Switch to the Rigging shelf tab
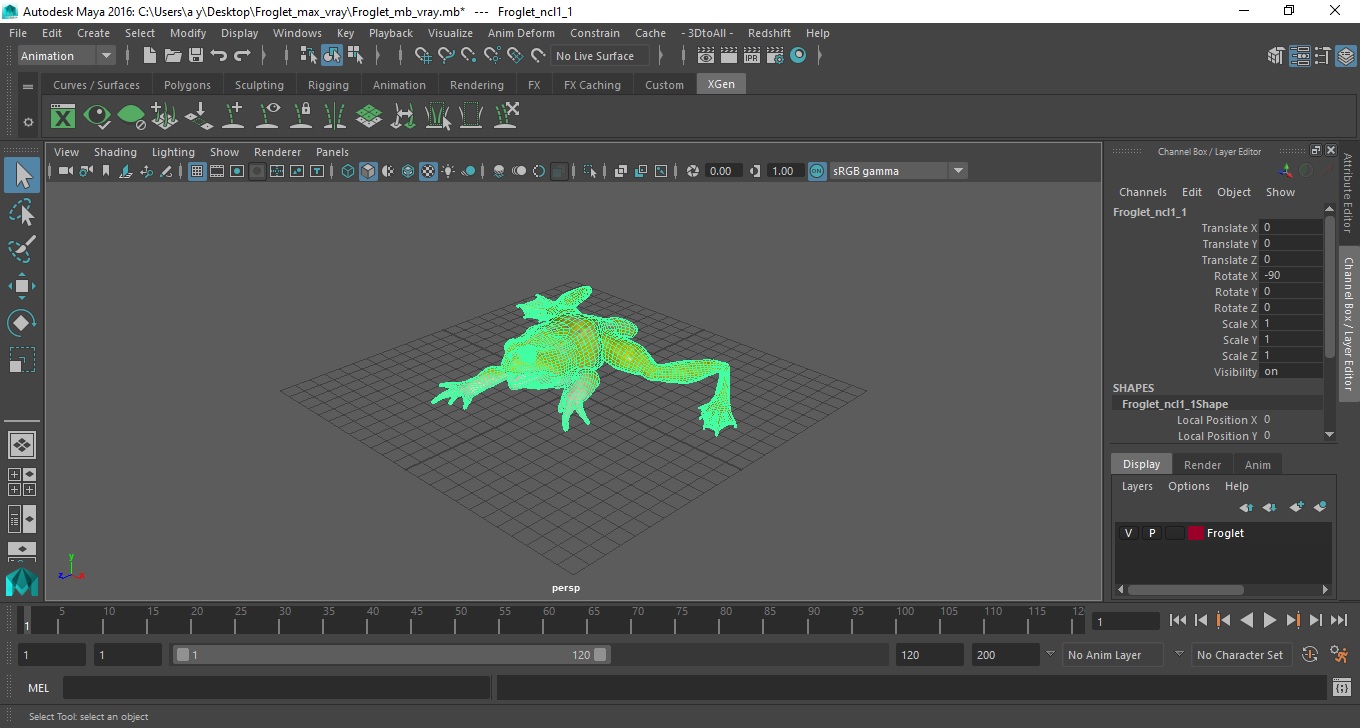The height and width of the screenshot is (728, 1360). point(328,85)
